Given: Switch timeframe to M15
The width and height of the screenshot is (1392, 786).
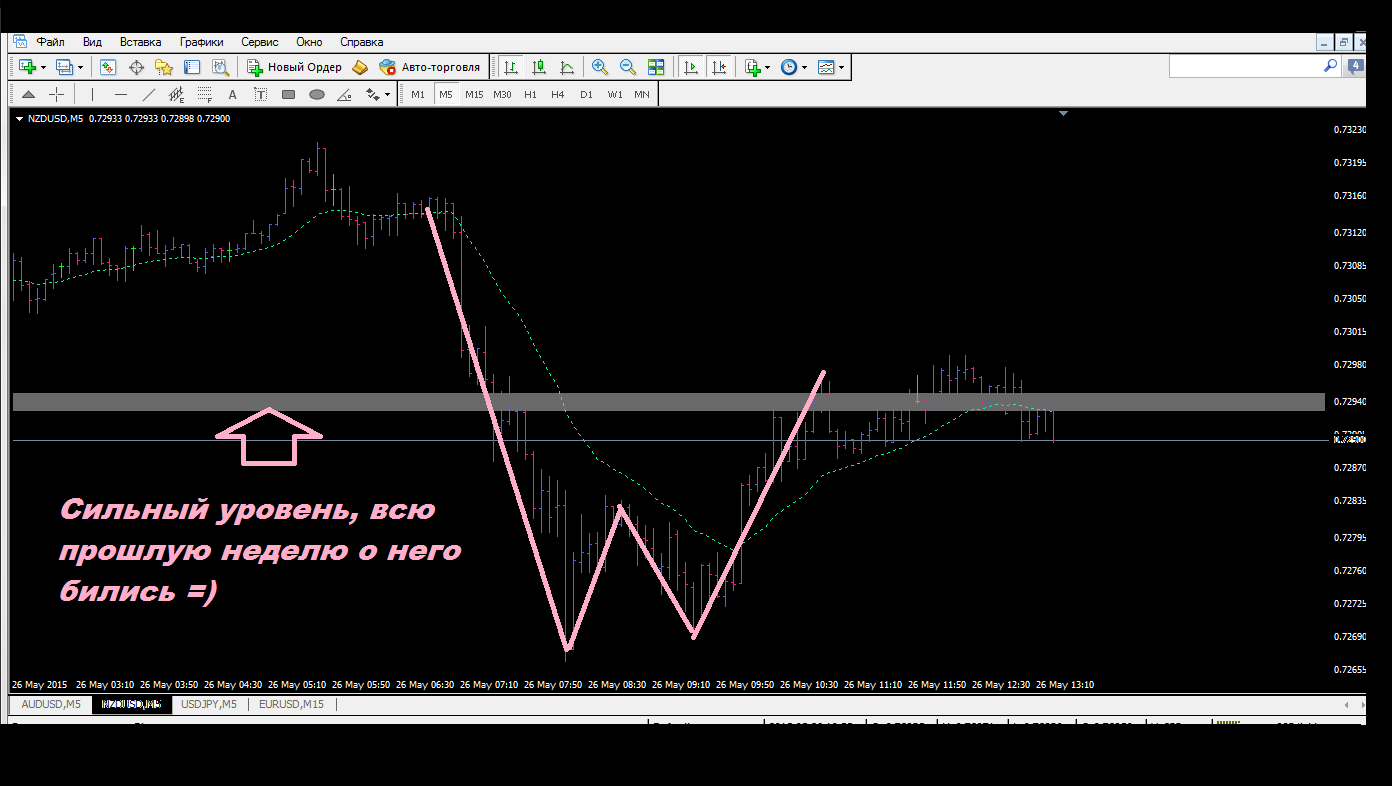Looking at the screenshot, I should pos(474,95).
